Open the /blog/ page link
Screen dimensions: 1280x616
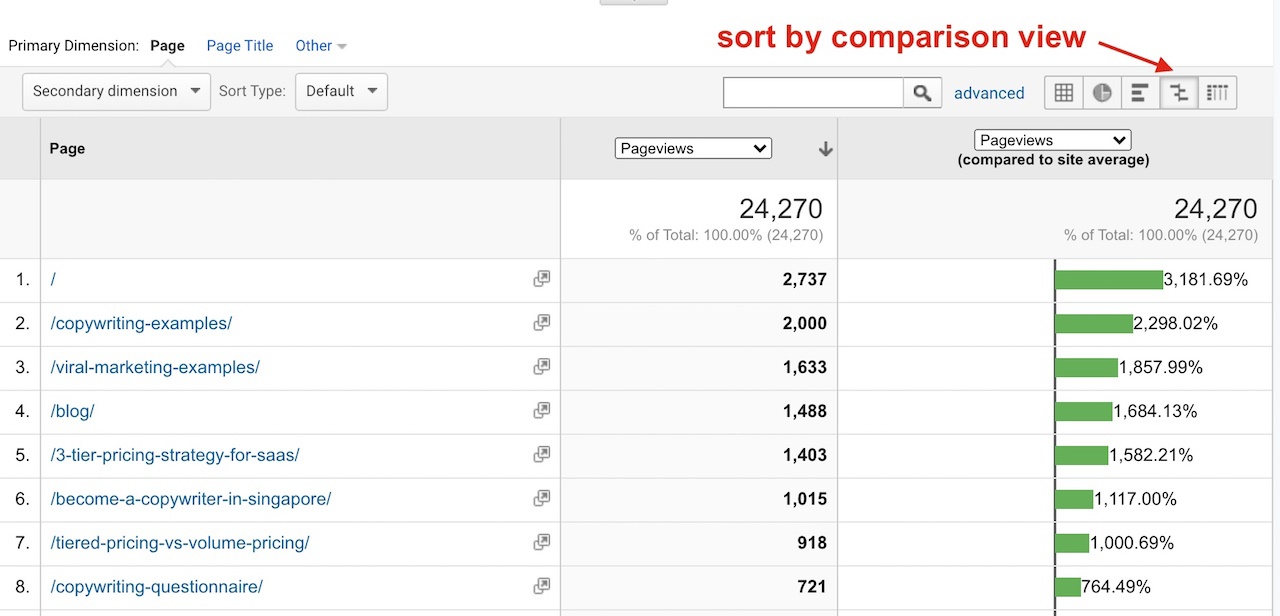pyautogui.click(x=72, y=411)
